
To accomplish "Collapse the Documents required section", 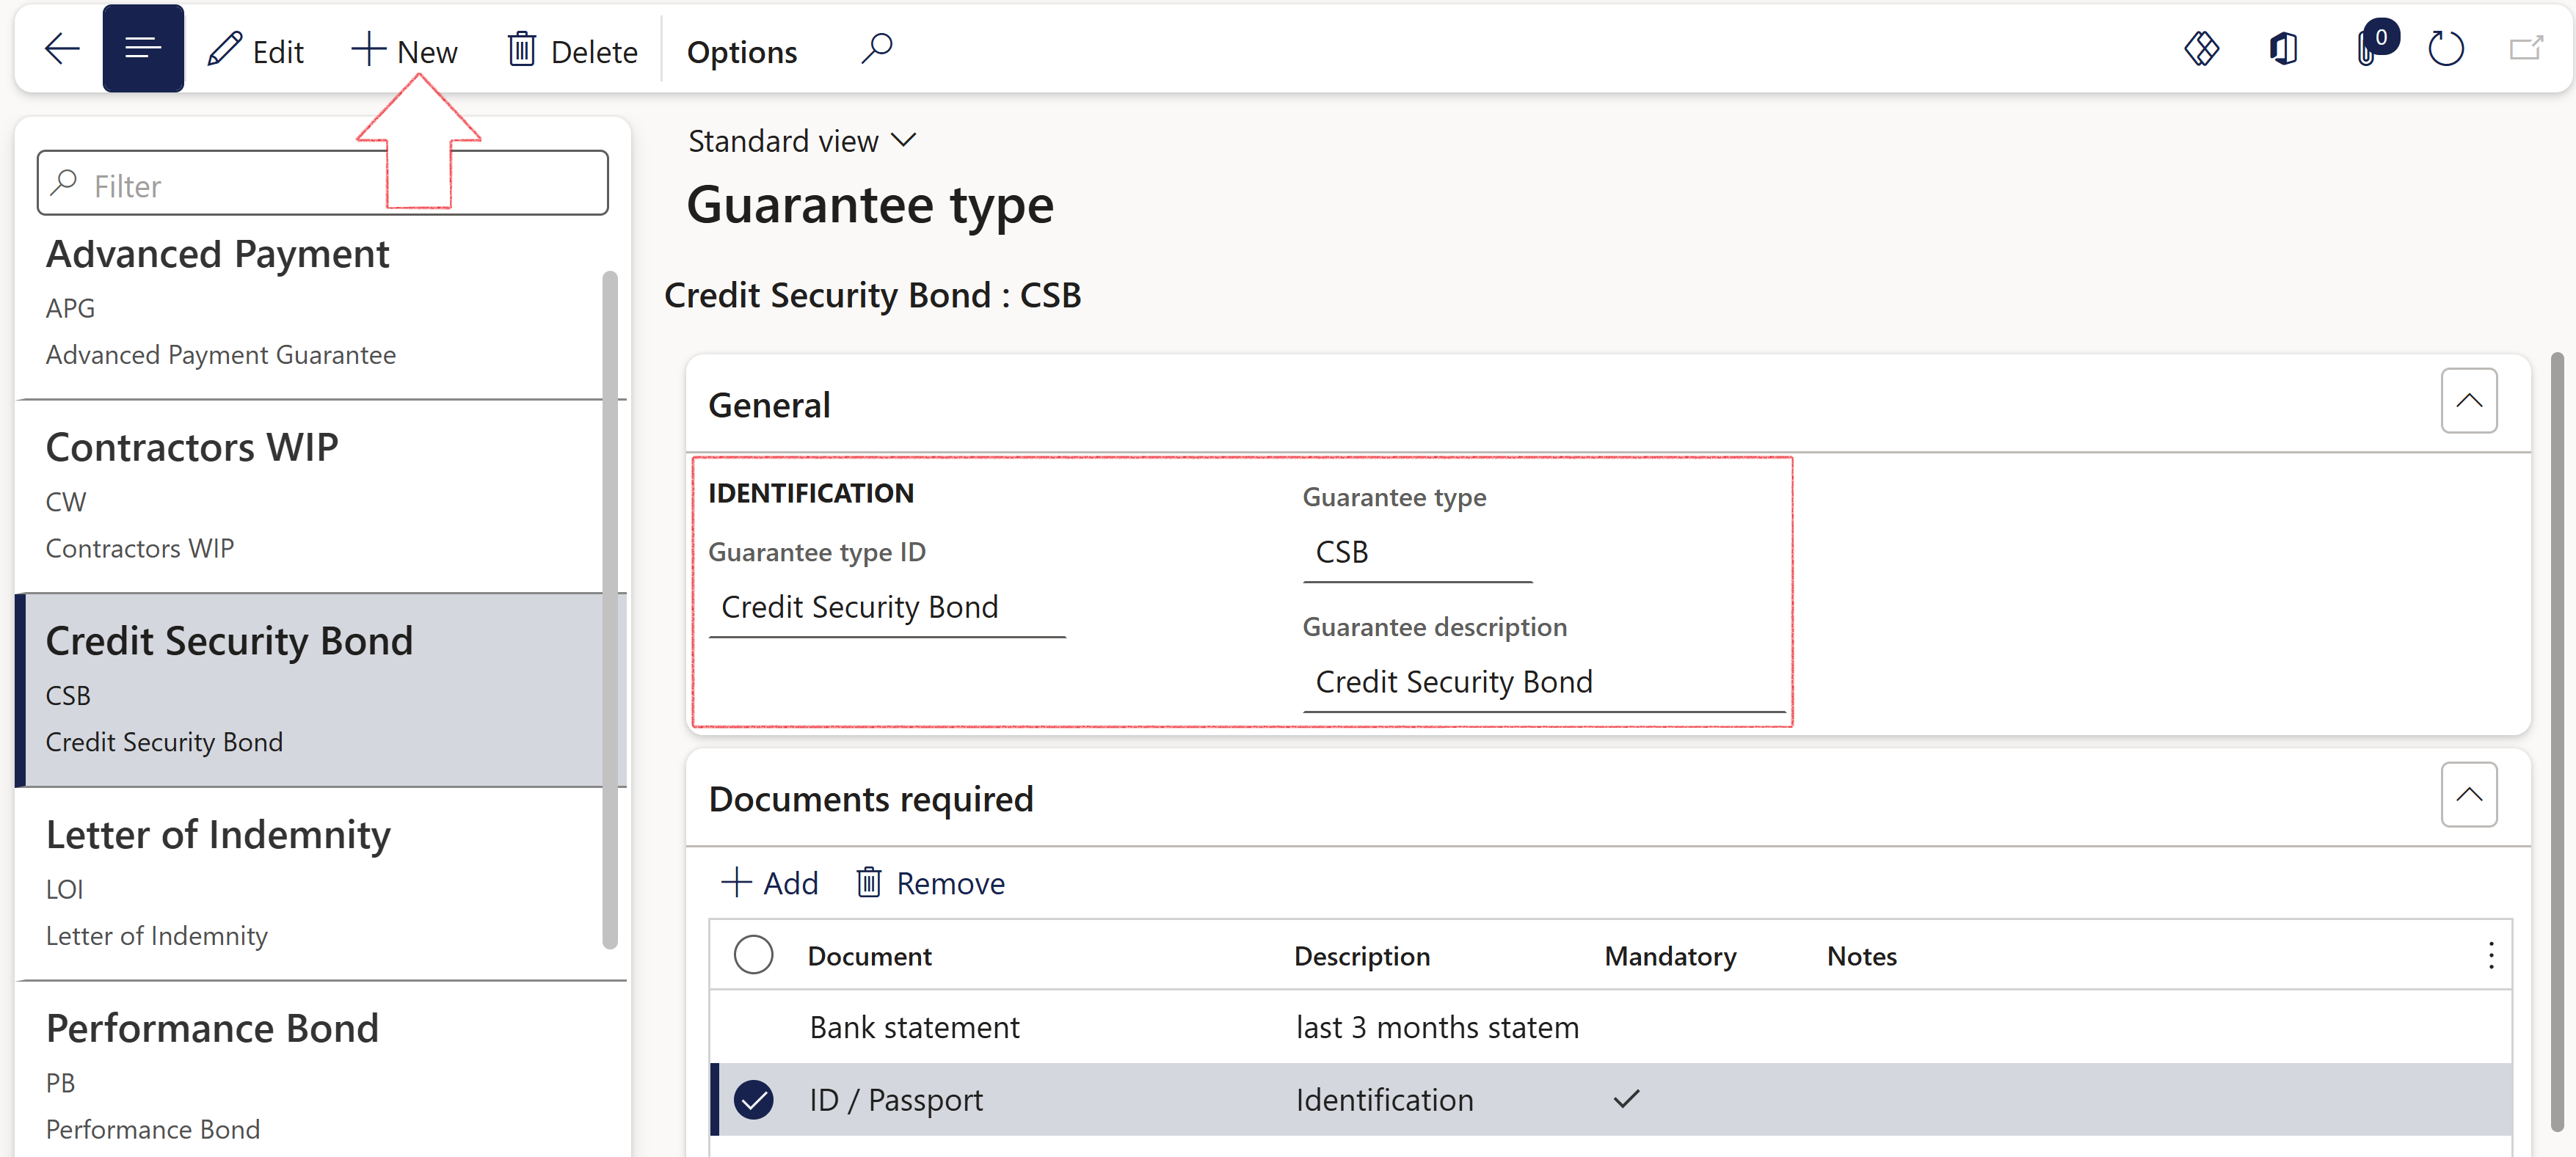I will pyautogui.click(x=2468, y=795).
